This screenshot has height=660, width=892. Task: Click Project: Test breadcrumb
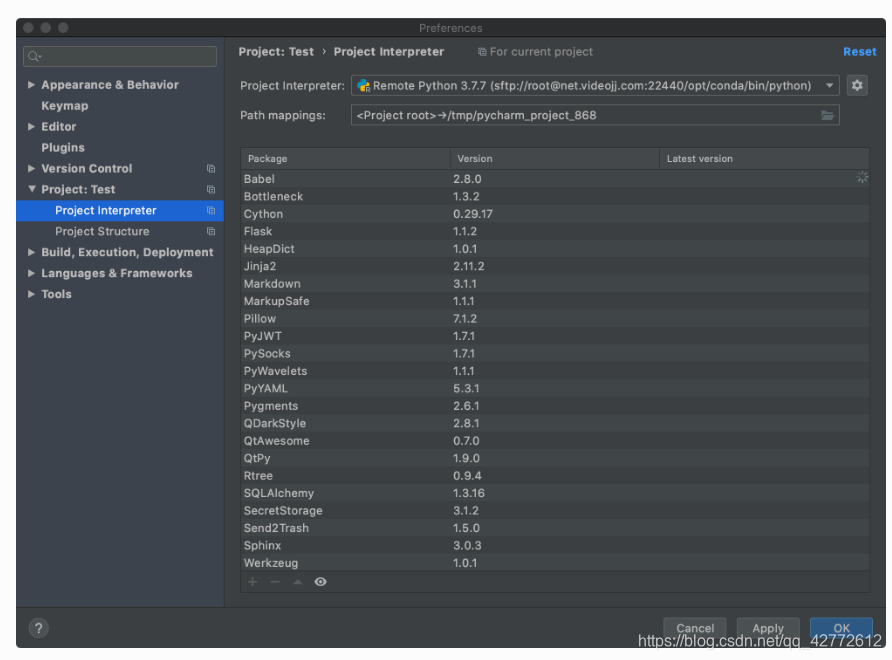pyautogui.click(x=276, y=52)
